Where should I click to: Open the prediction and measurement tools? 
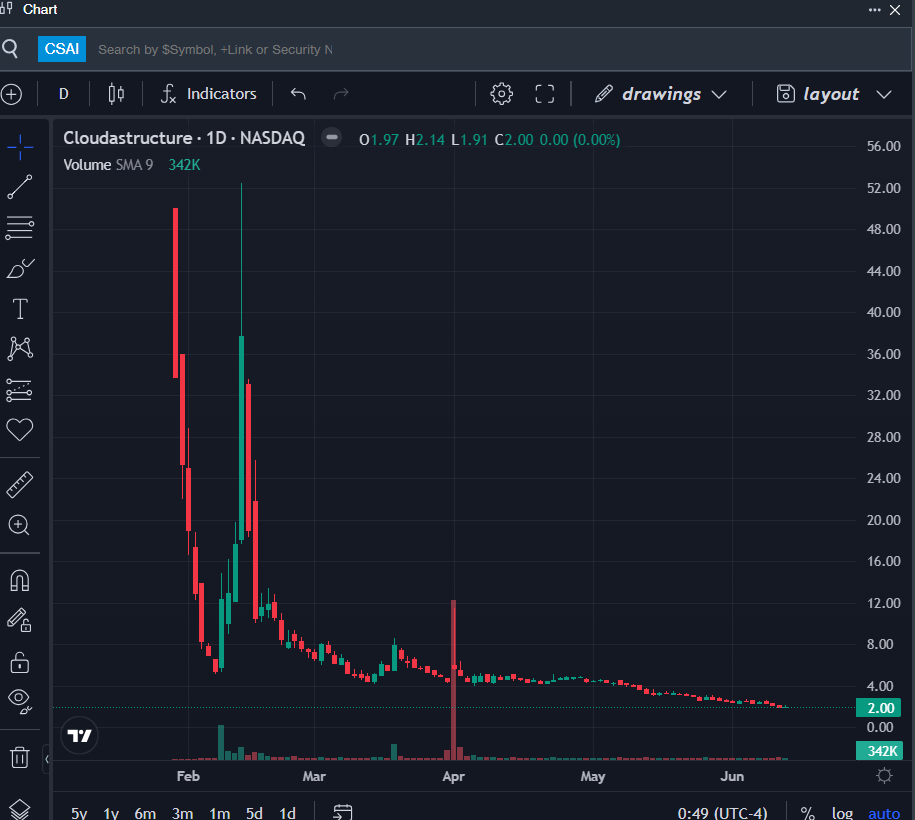click(20, 390)
